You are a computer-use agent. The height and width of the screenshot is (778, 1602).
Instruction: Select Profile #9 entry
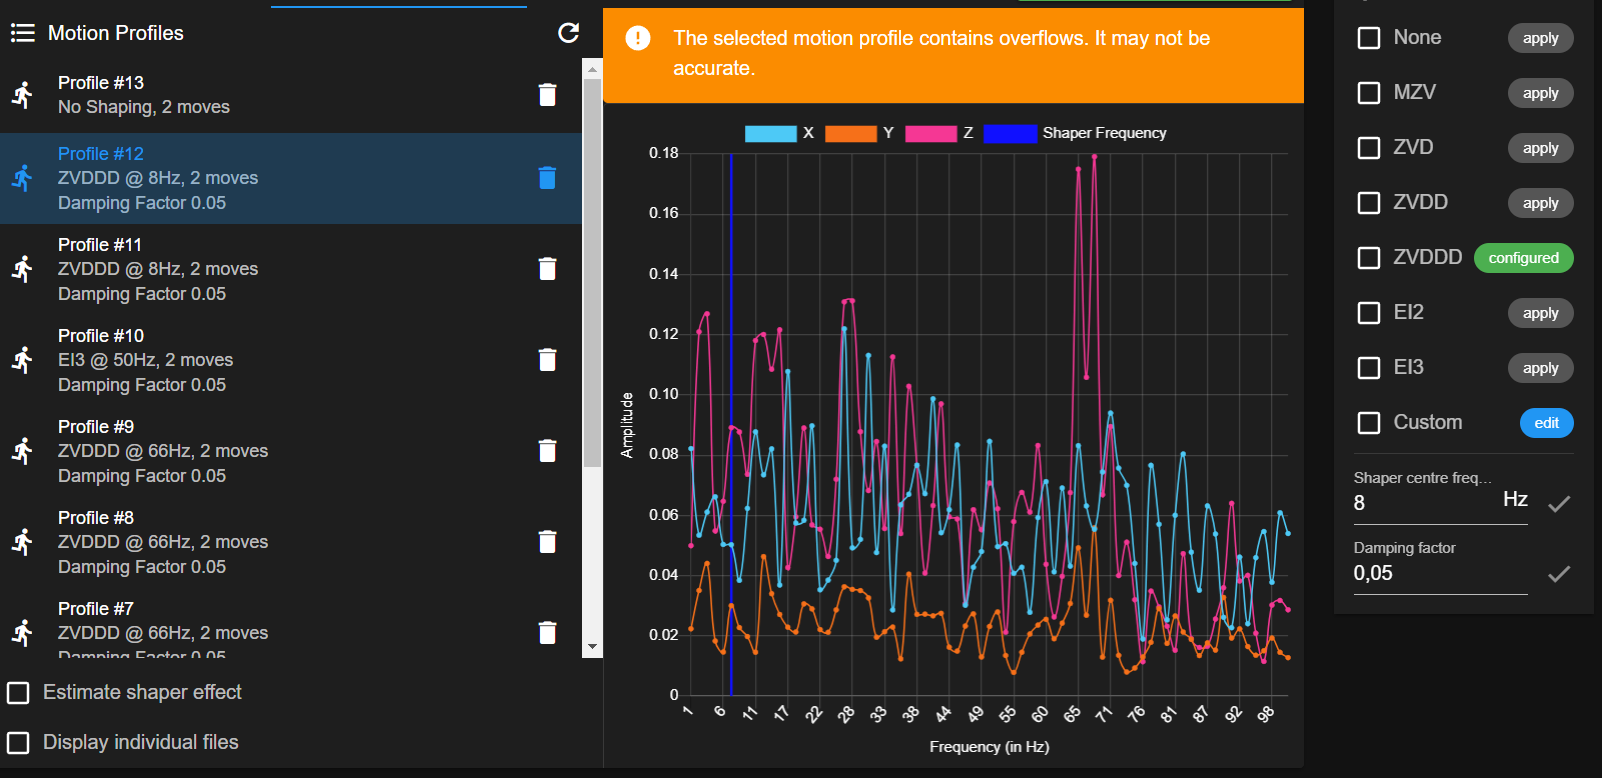tap(290, 451)
